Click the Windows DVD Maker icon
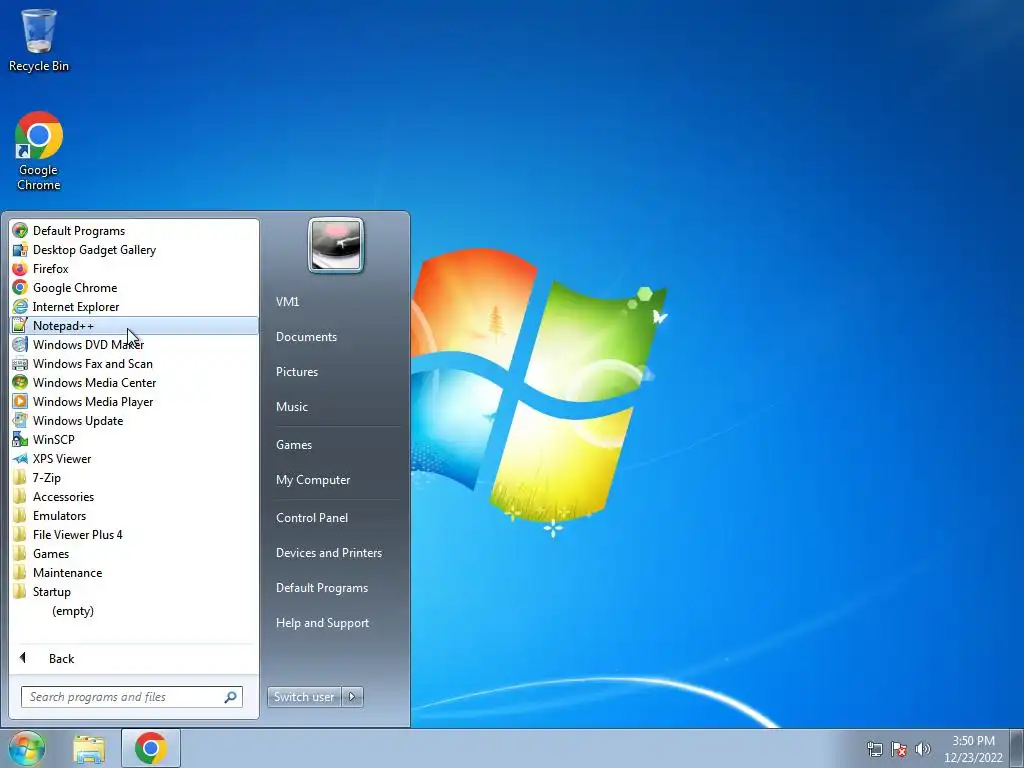Viewport: 1024px width, 768px height. [x=20, y=344]
